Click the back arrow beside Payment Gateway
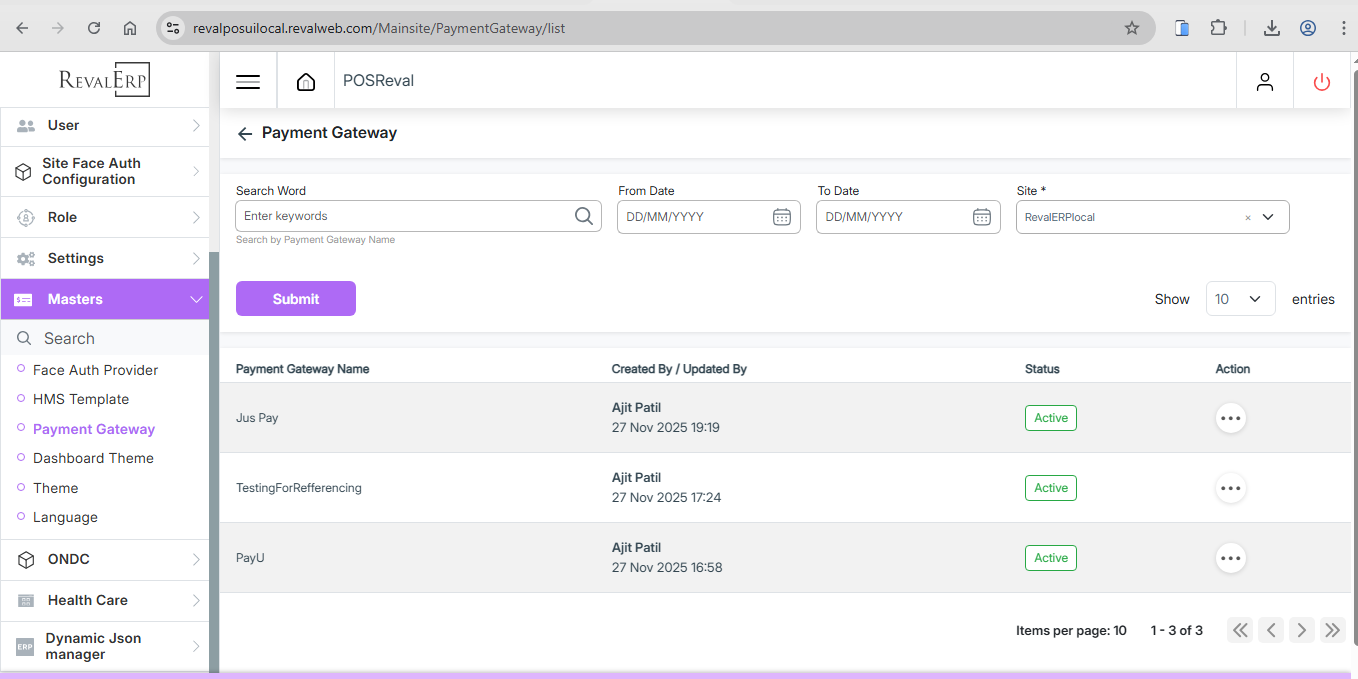Image resolution: width=1358 pixels, height=679 pixels. tap(245, 134)
